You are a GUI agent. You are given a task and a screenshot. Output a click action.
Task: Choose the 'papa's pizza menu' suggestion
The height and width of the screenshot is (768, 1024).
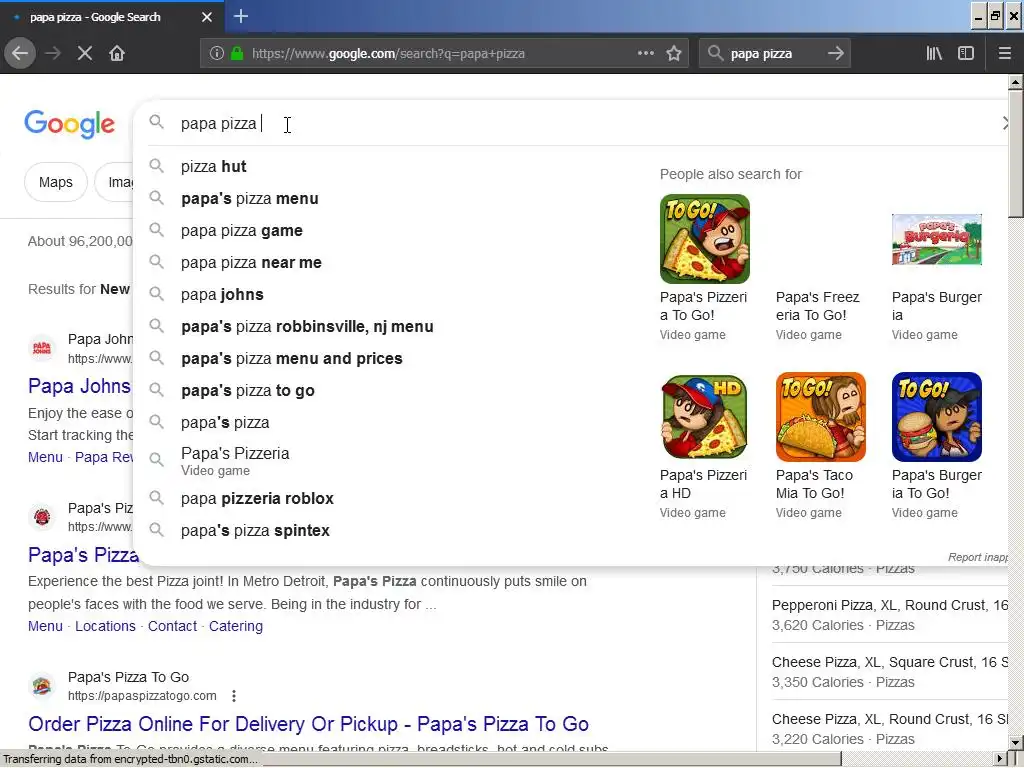250,199
